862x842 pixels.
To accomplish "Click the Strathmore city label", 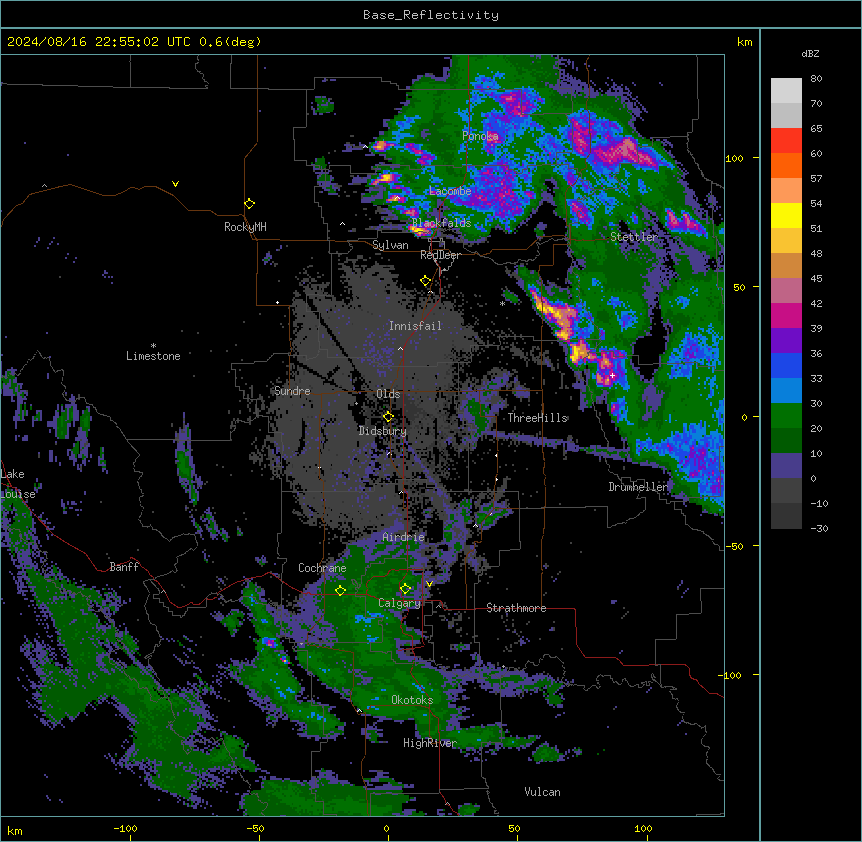I will tap(516, 608).
